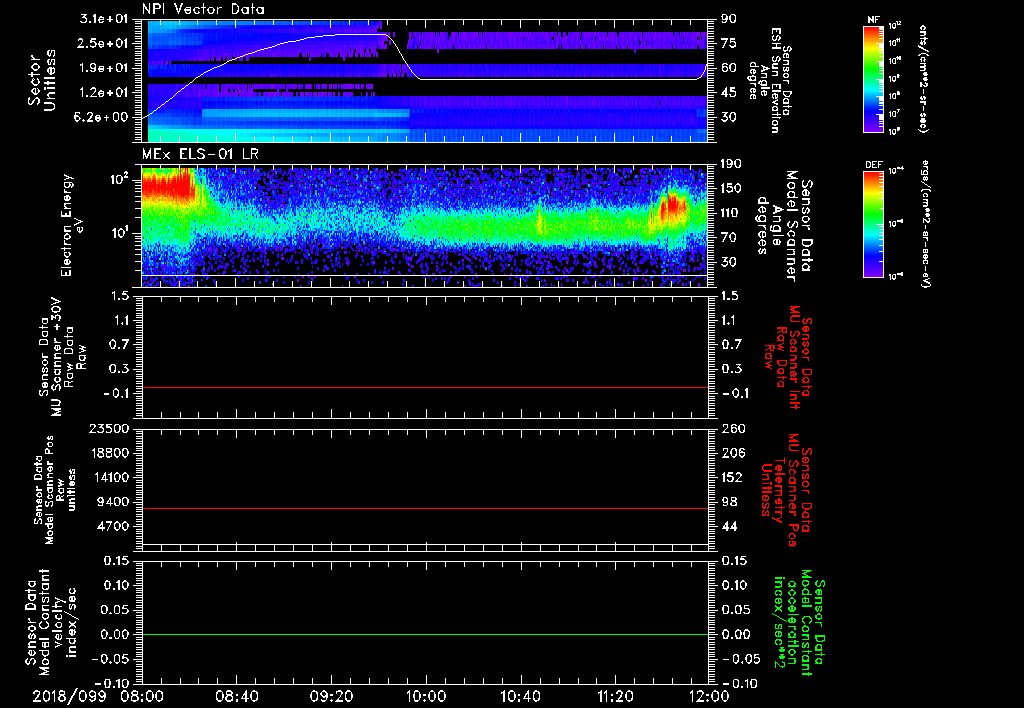Click the 'MEx ELS-01 LR' panel title
The width and height of the screenshot is (1024, 708).
pyautogui.click(x=199, y=155)
